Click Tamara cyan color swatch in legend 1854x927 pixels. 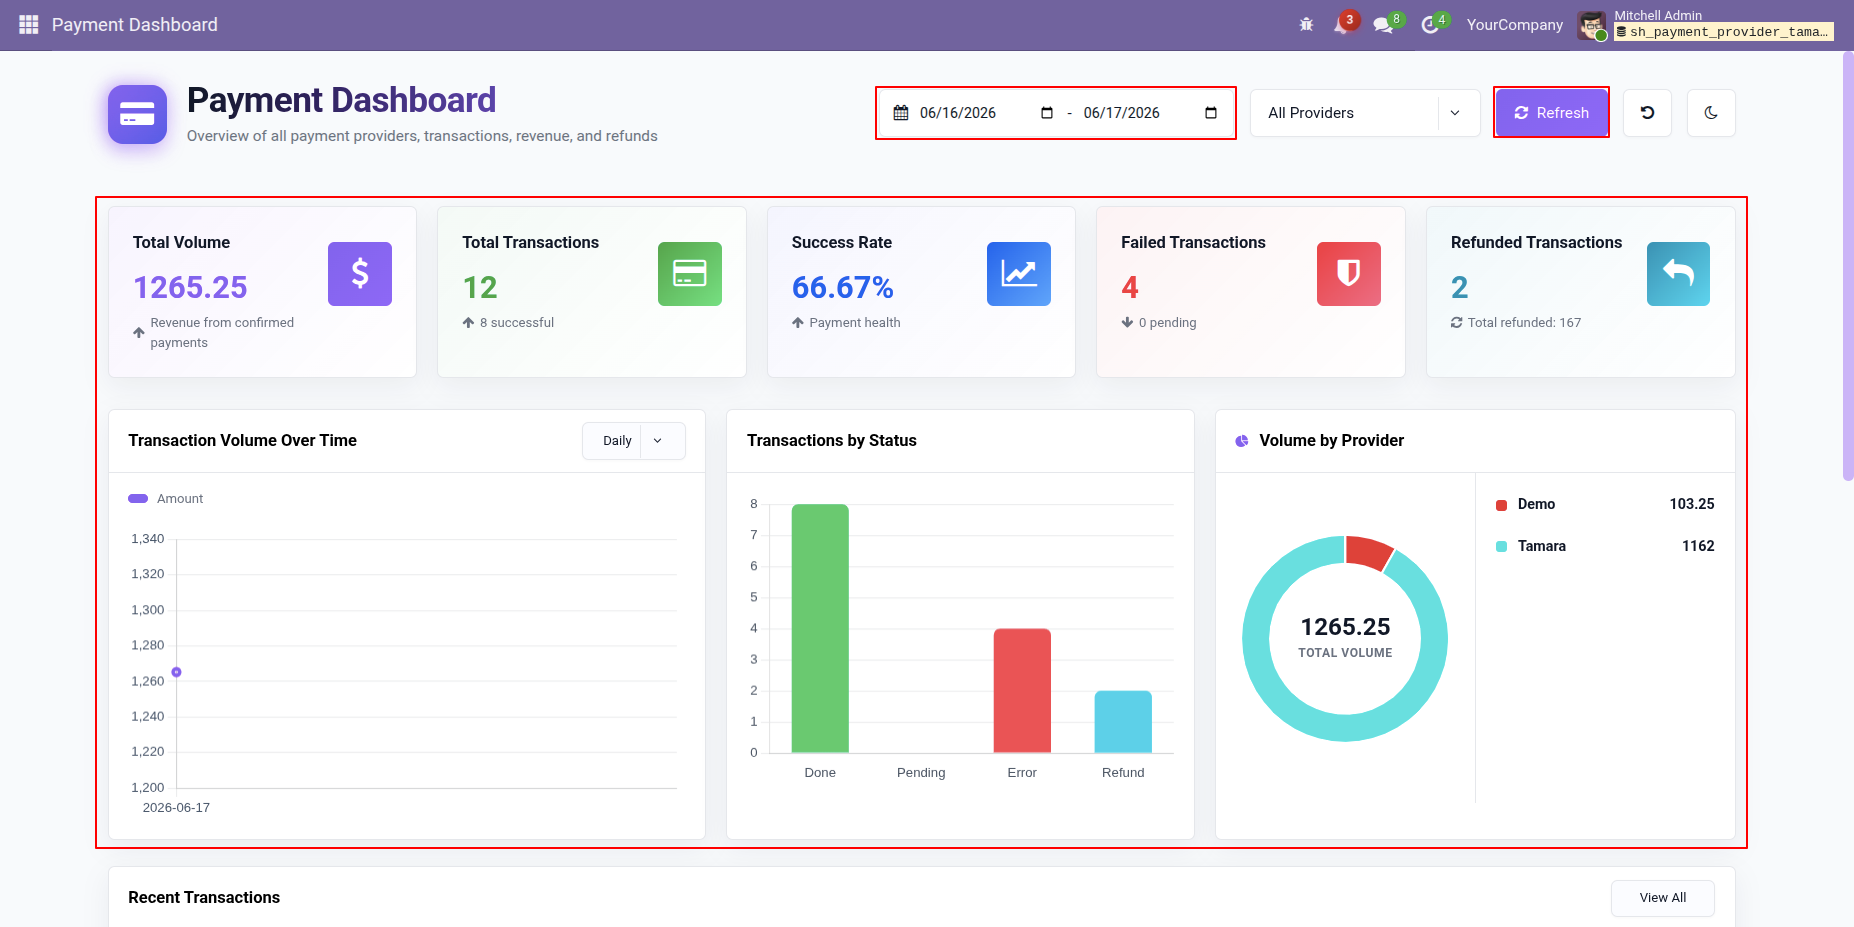coord(1501,546)
